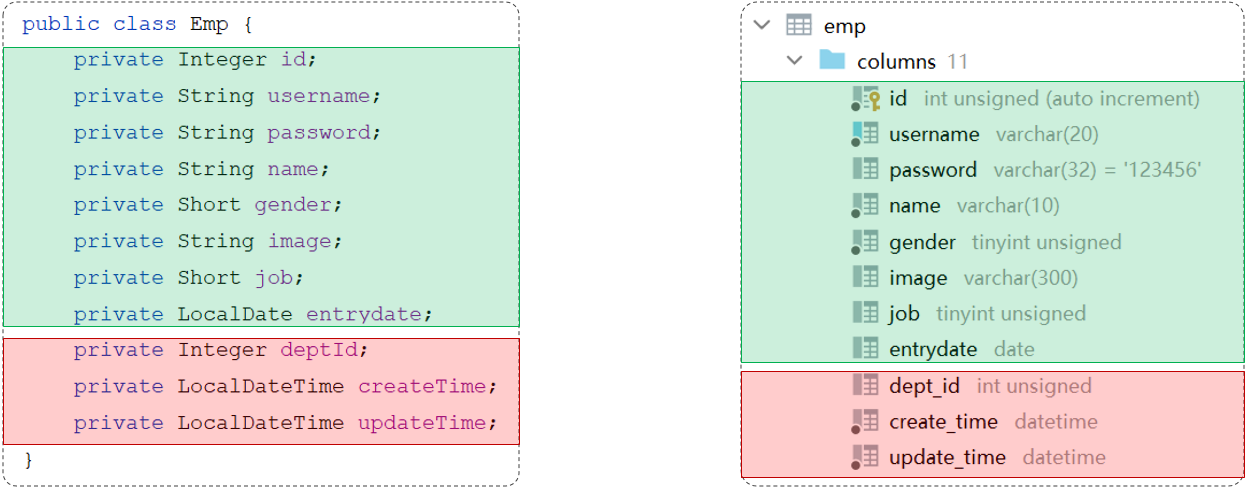Viewport: 1246px width, 488px height.
Task: Select the create_time datetime column
Action: [x=943, y=422]
